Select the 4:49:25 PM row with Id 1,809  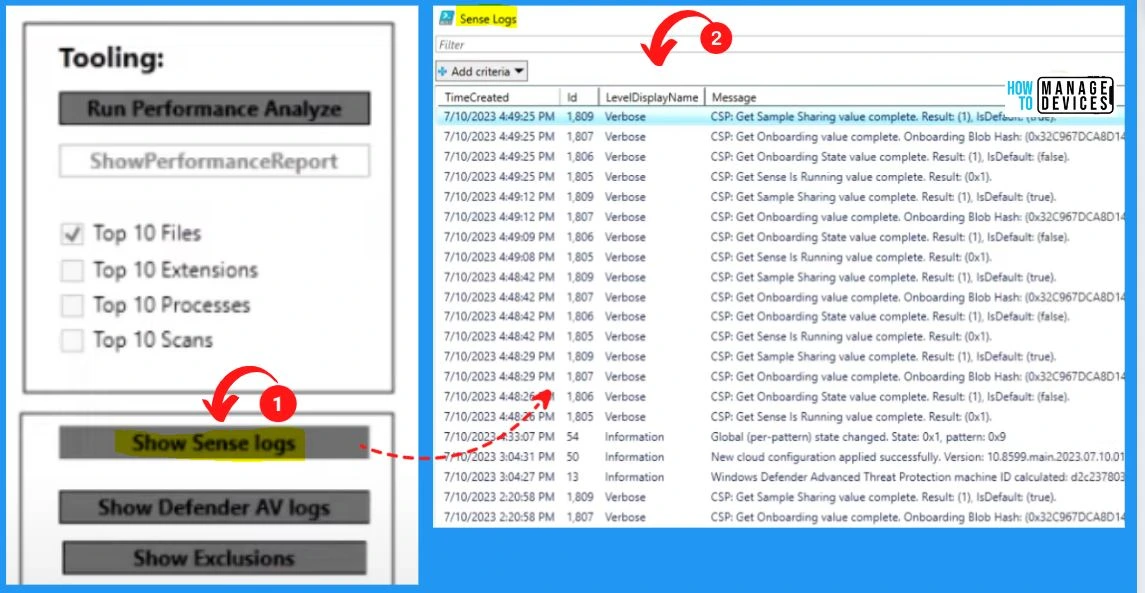point(781,116)
